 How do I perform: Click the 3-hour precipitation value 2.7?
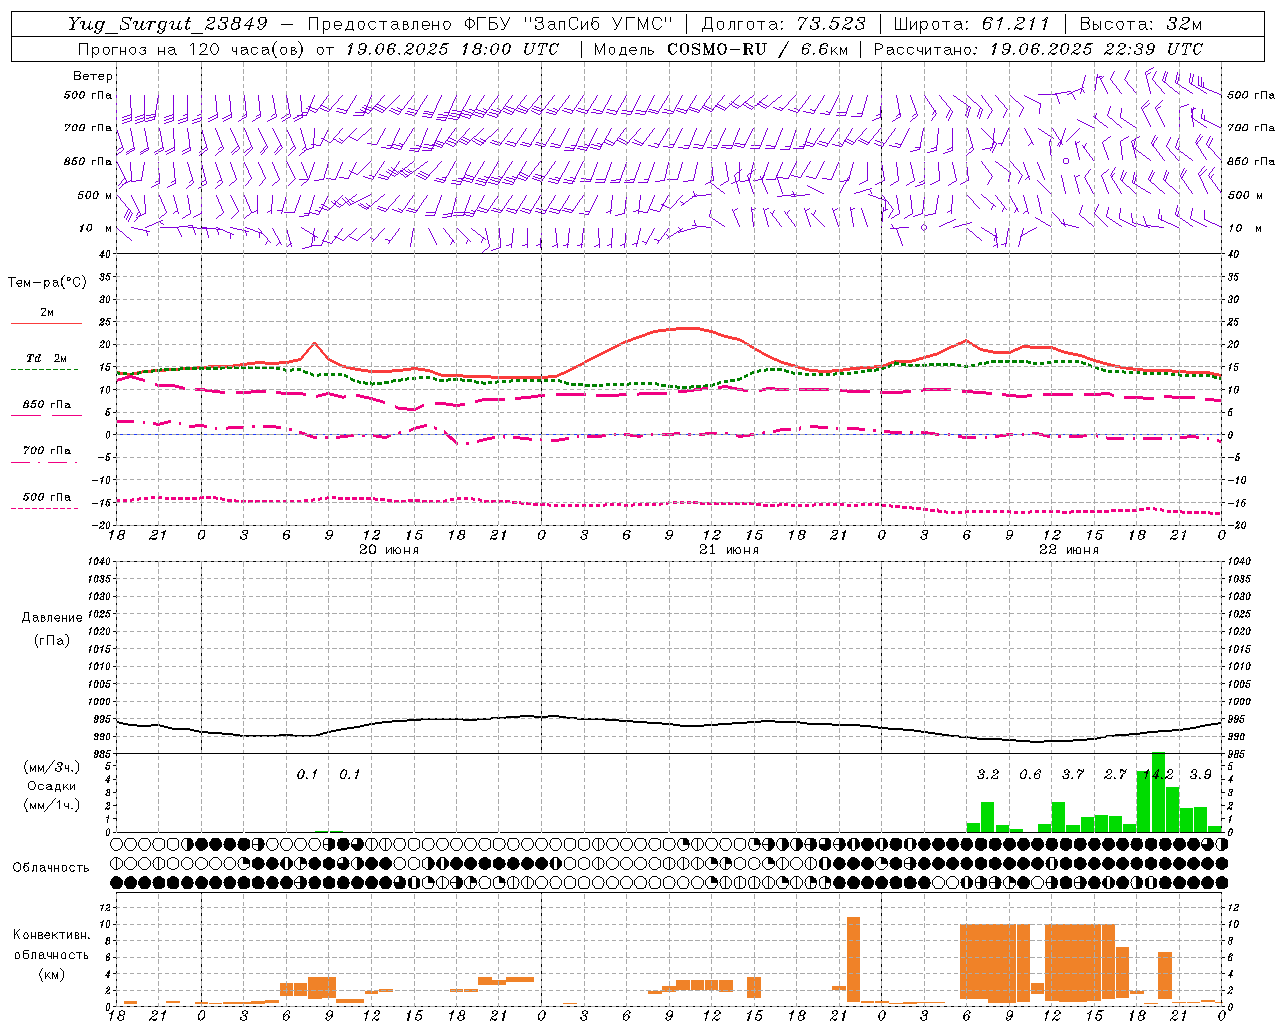[x=1115, y=774]
